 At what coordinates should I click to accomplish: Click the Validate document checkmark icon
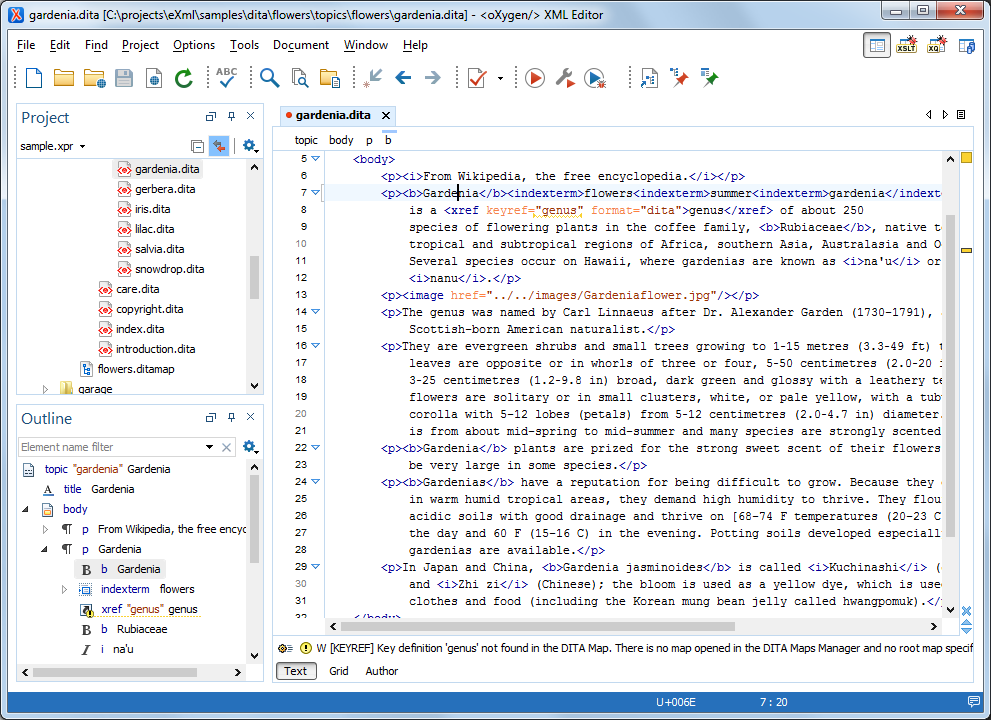(477, 77)
